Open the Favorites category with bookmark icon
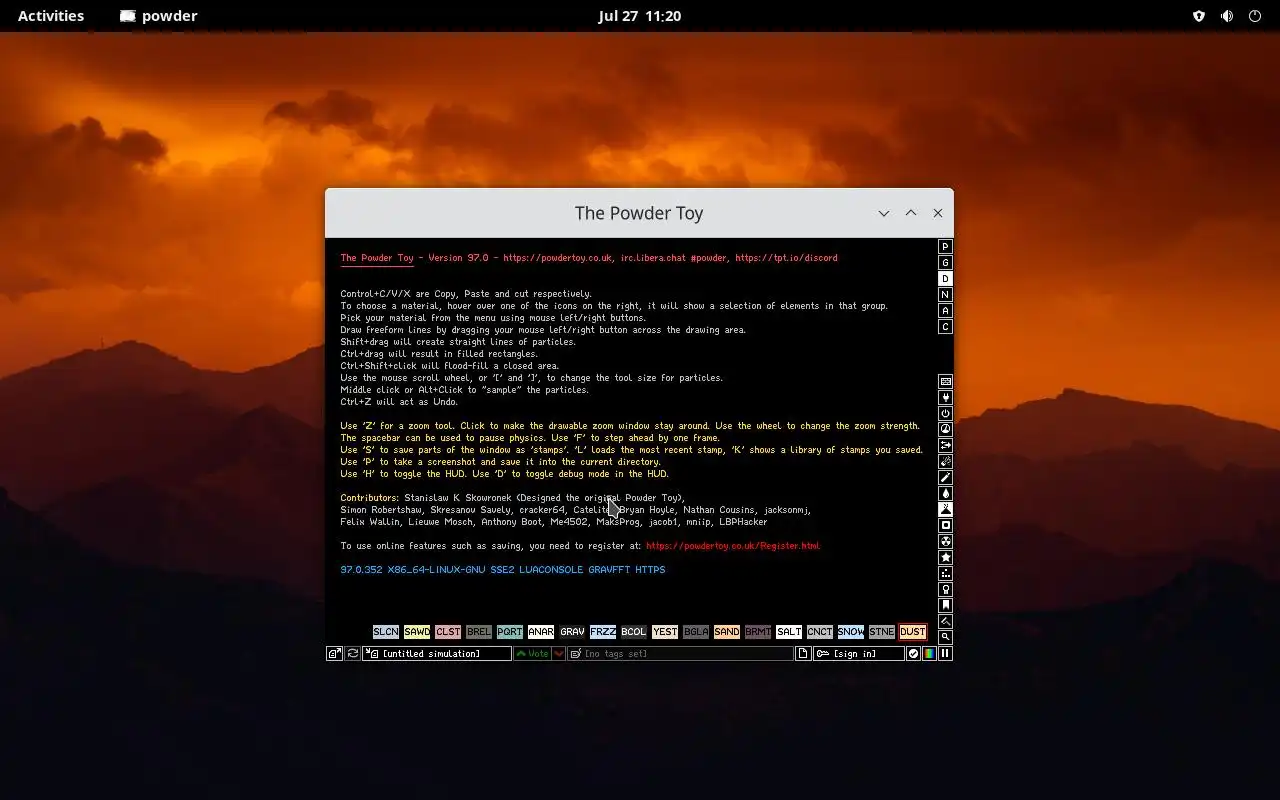Image resolution: width=1280 pixels, height=800 pixels. (945, 605)
